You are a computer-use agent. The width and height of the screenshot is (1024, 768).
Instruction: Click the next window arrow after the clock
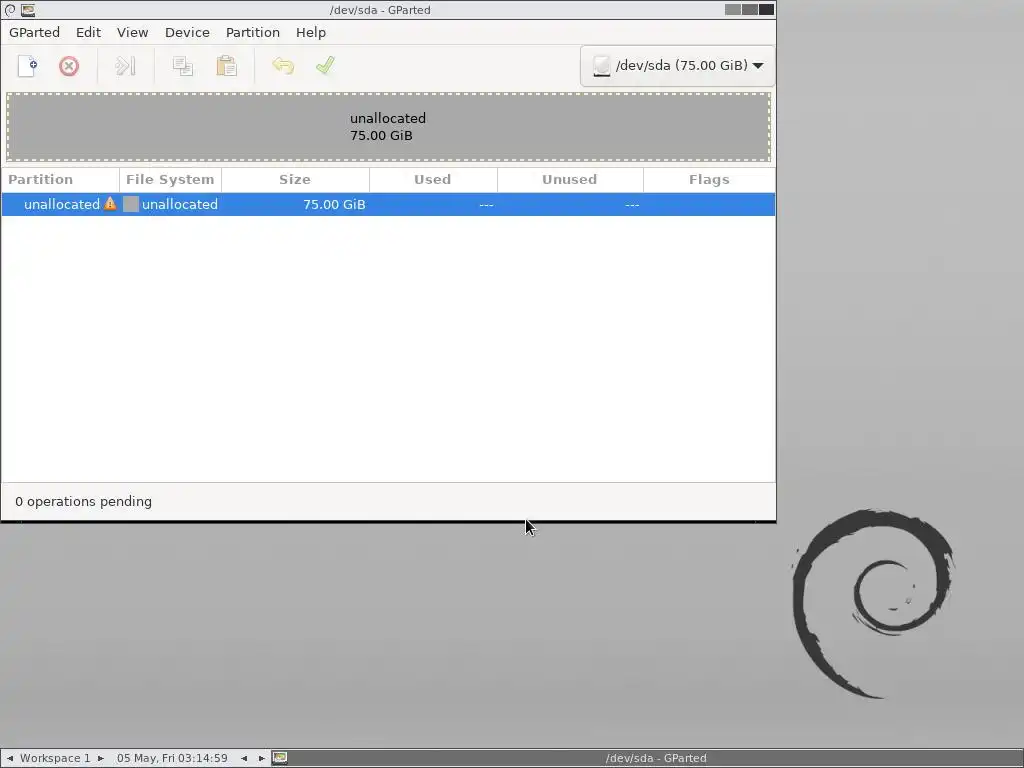click(x=261, y=758)
